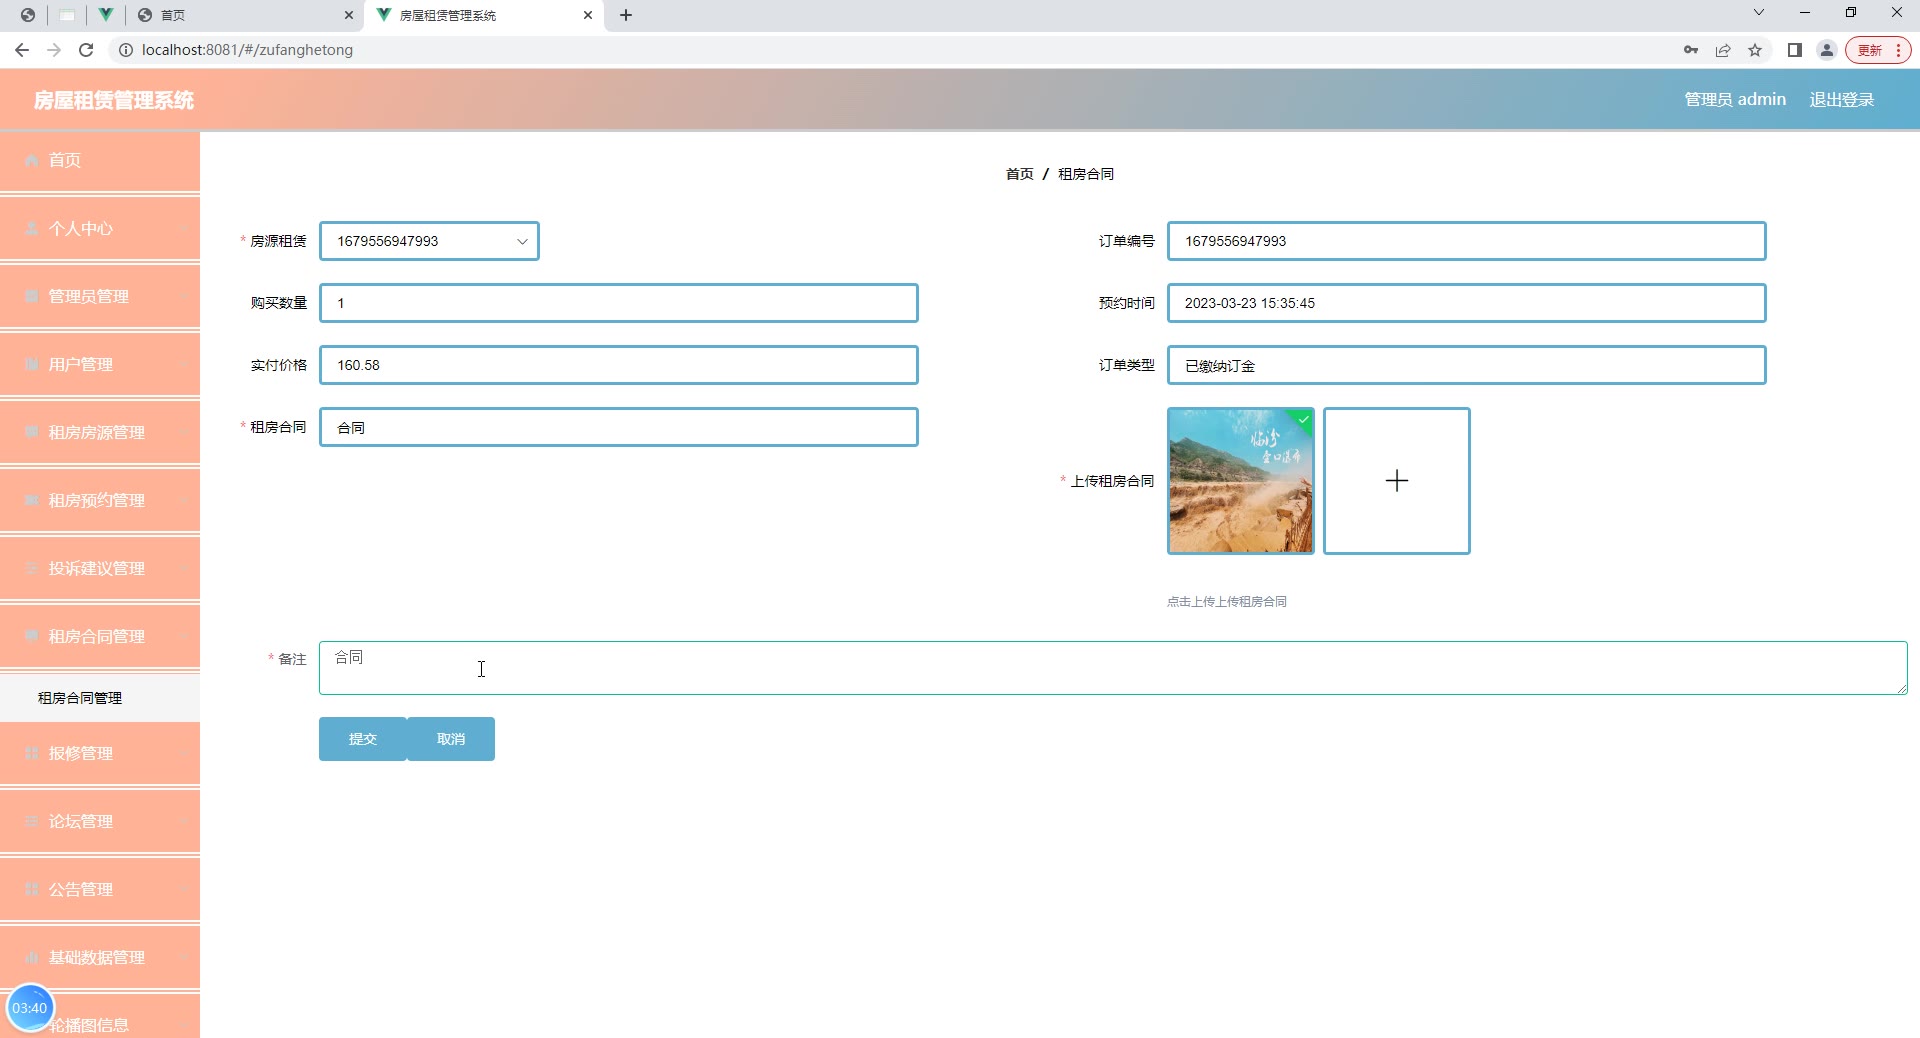Viewport: 1920px width, 1038px height.
Task: Click the icon beside 用户管理
Action: 32,364
